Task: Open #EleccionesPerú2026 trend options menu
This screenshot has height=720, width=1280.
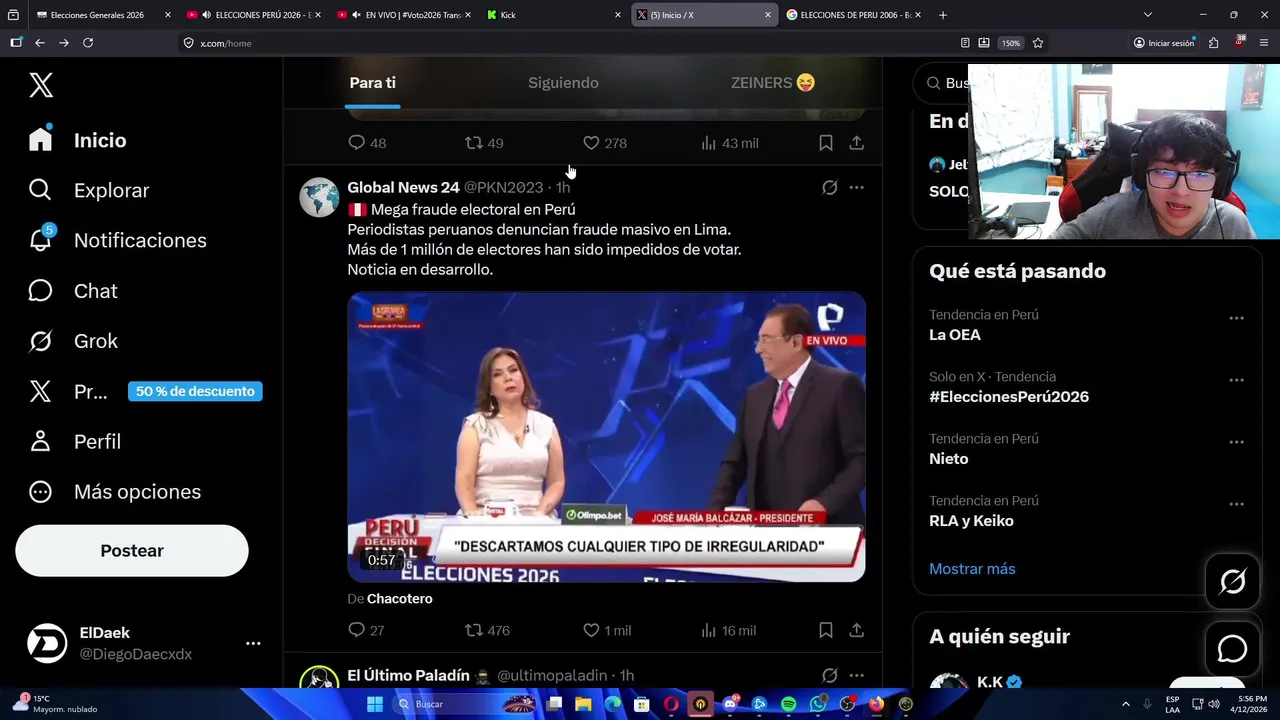Action: (x=1236, y=380)
